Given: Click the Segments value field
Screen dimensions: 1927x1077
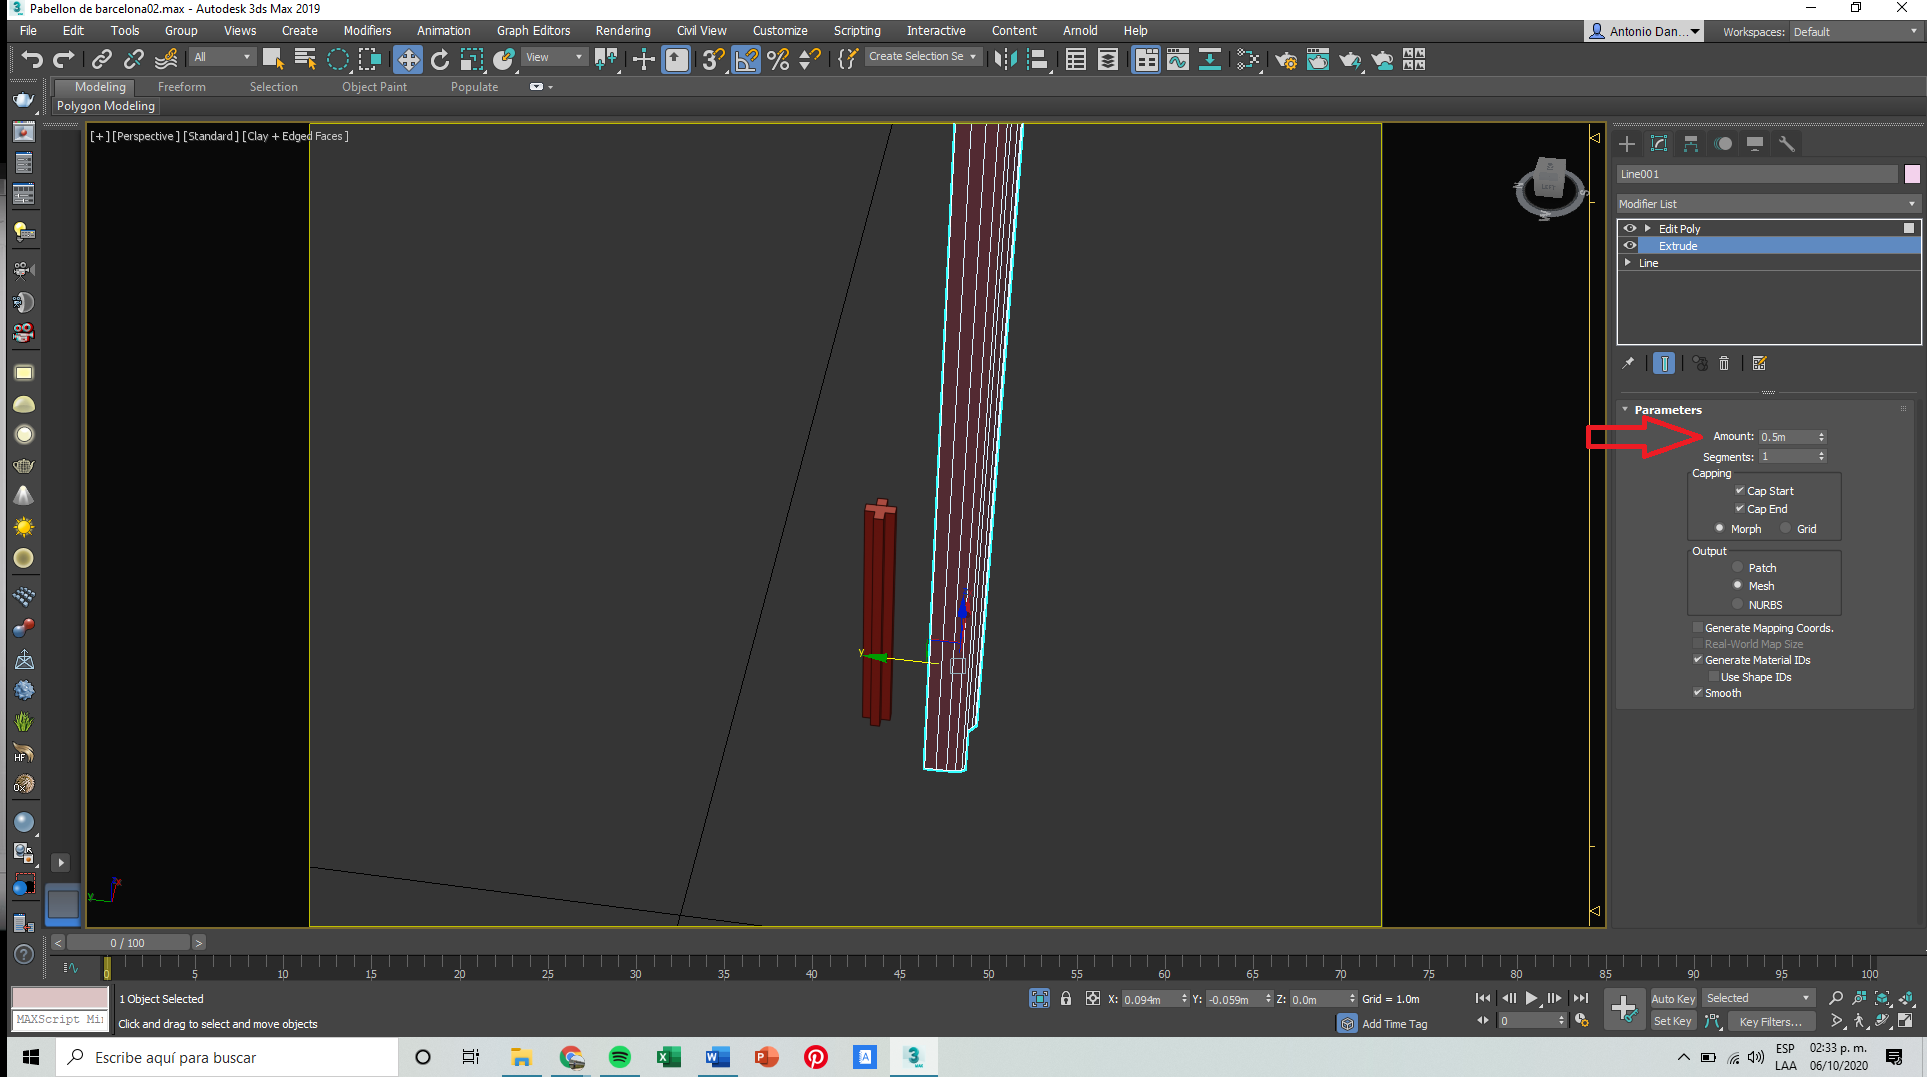Looking at the screenshot, I should (1787, 456).
